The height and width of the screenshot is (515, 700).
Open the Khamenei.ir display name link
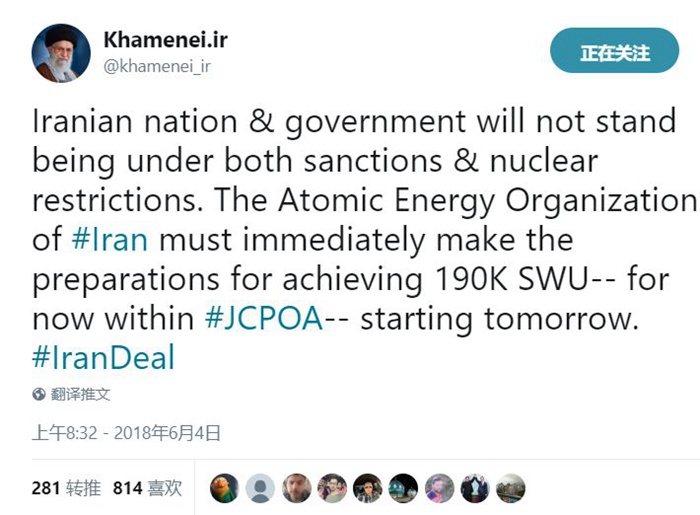pyautogui.click(x=163, y=40)
